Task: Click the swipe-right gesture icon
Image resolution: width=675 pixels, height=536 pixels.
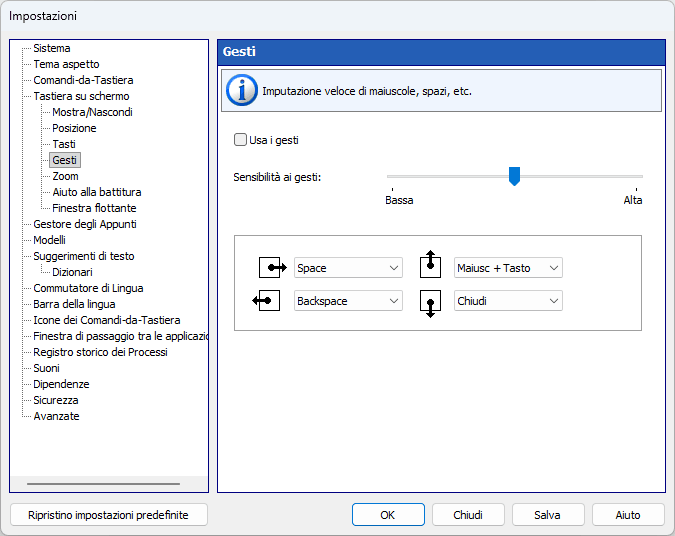Action: (272, 268)
